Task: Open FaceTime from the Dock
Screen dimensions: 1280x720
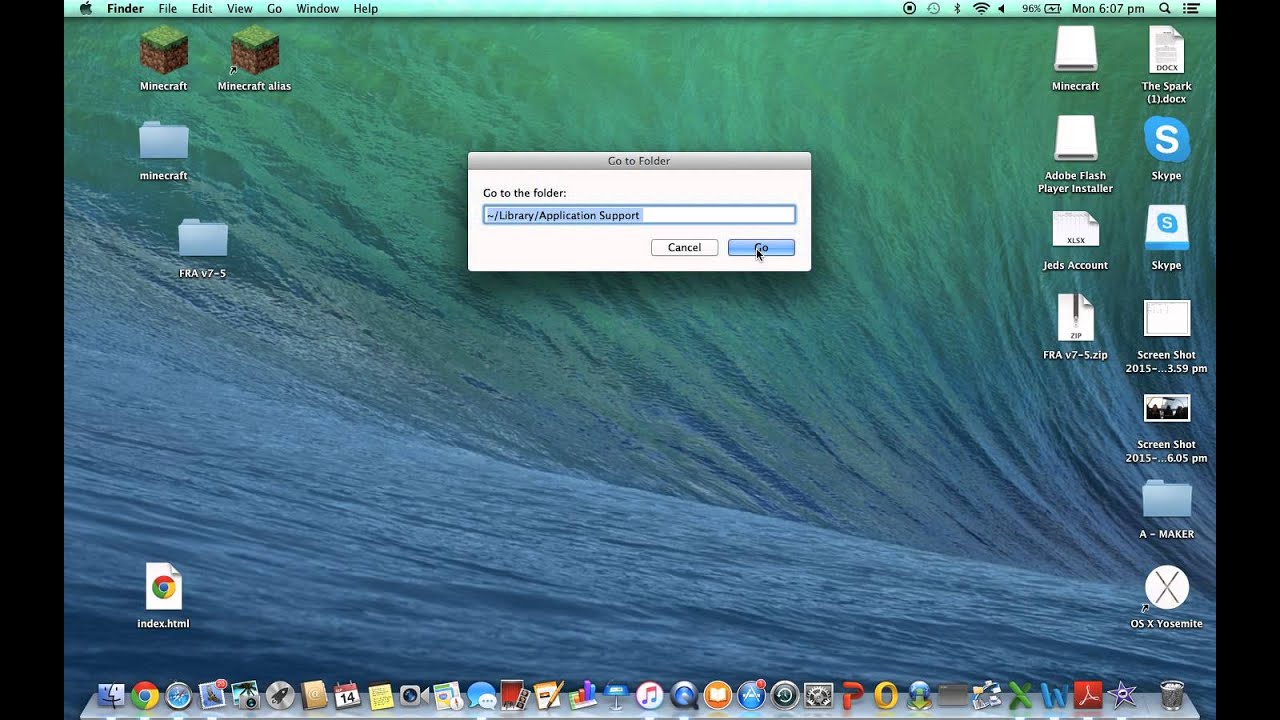Action: [414, 695]
